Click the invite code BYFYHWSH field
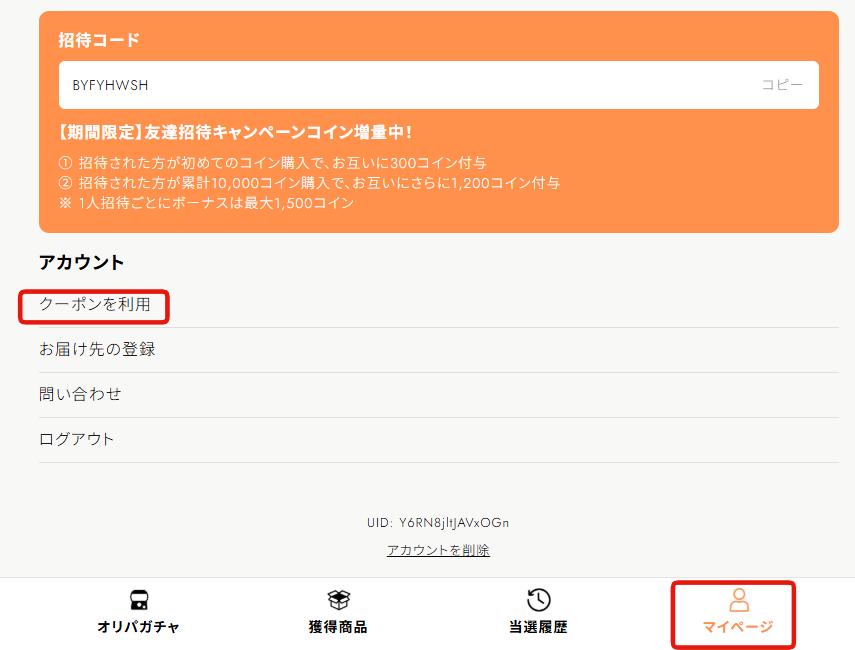The width and height of the screenshot is (855, 650). [x=439, y=85]
